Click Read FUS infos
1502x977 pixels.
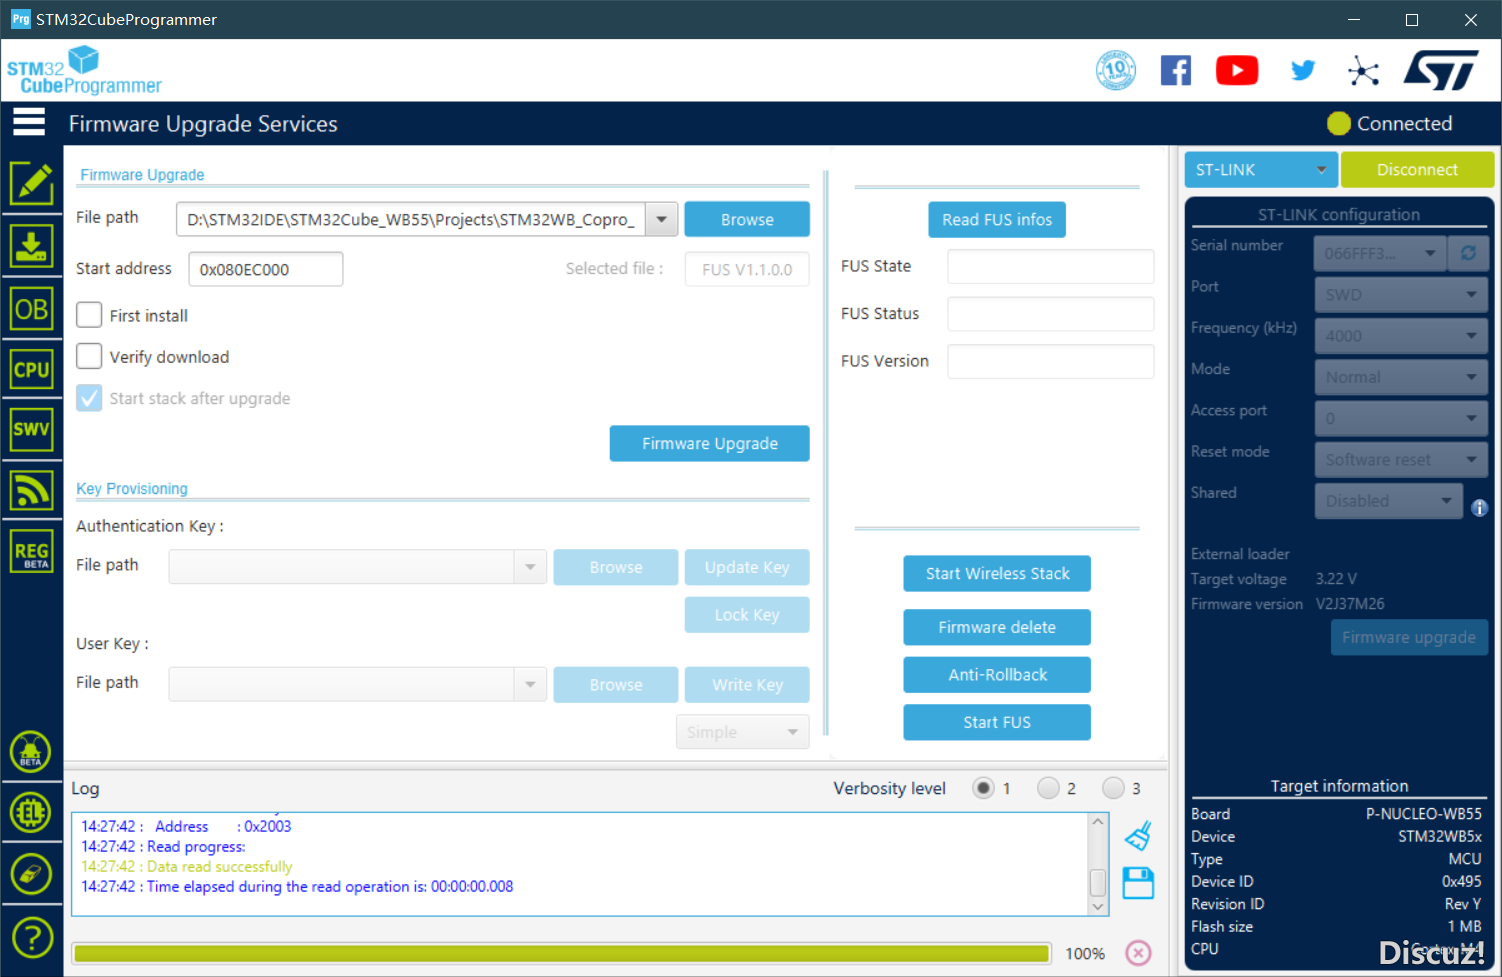pyautogui.click(x=997, y=219)
